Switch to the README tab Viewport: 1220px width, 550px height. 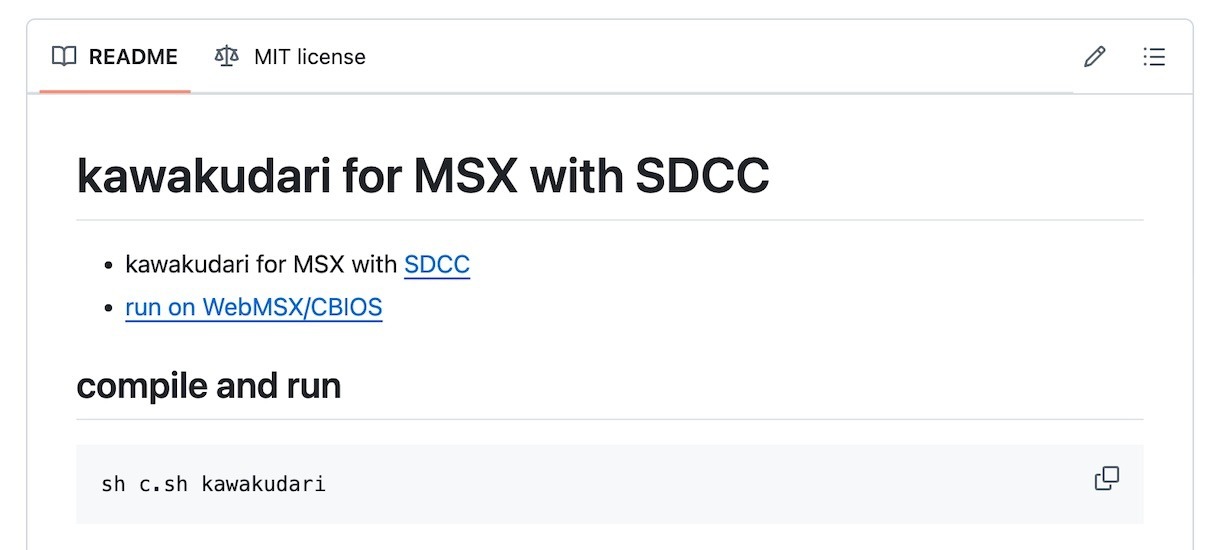pos(115,57)
